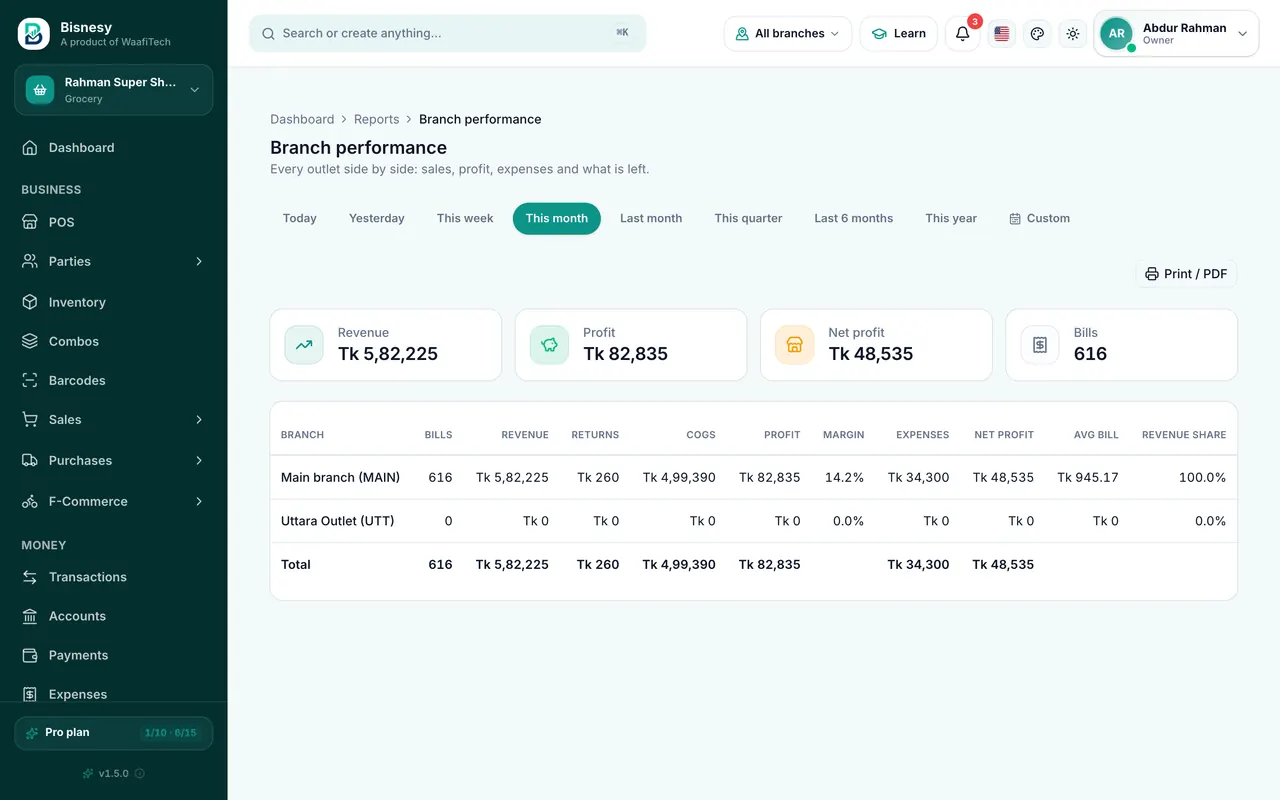Viewport: 1280px width, 800px height.
Task: Open the color palette theme icon
Action: [1037, 33]
